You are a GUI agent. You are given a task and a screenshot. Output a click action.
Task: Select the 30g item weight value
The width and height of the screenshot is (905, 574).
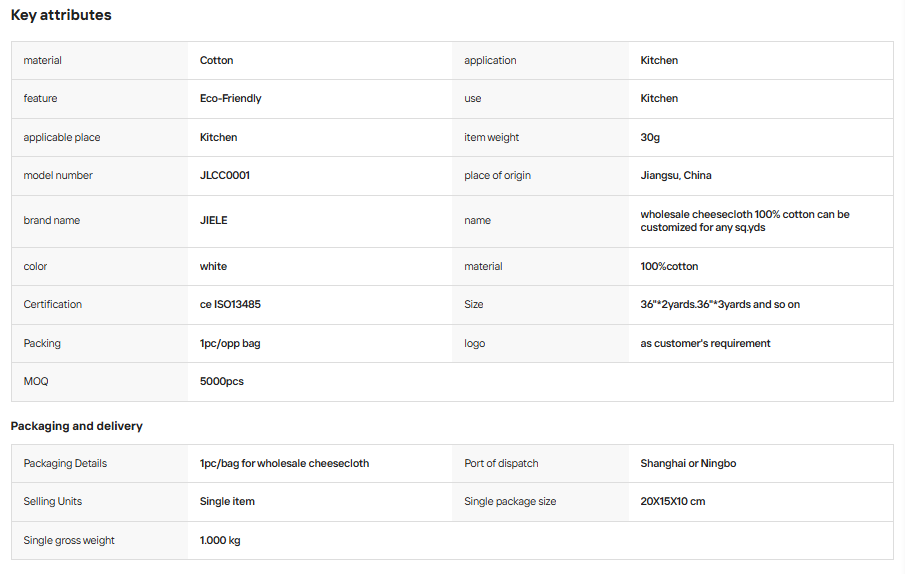tap(650, 137)
